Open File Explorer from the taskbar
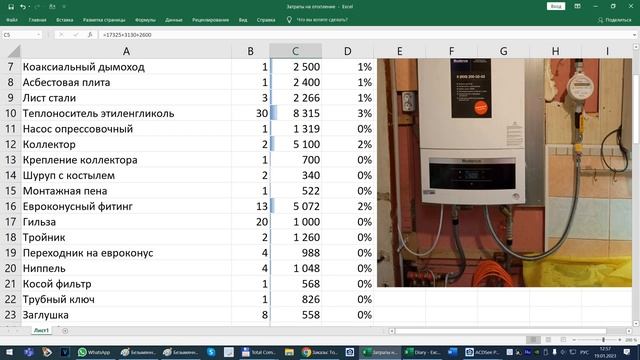 point(289,352)
